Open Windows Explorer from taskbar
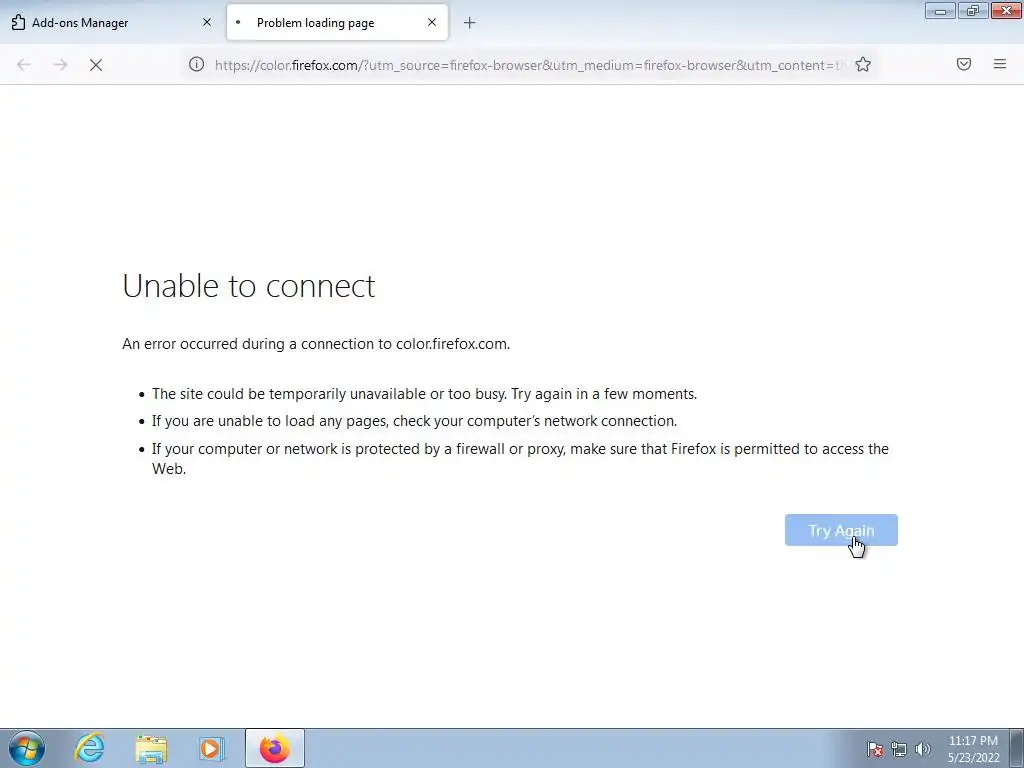1024x768 pixels. [x=151, y=748]
